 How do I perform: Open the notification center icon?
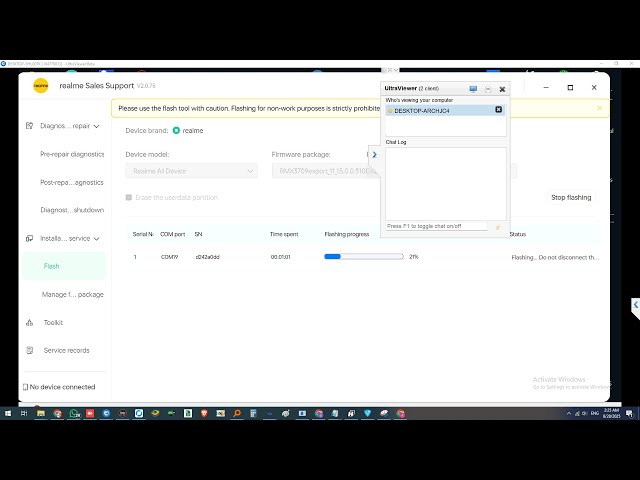[629, 413]
